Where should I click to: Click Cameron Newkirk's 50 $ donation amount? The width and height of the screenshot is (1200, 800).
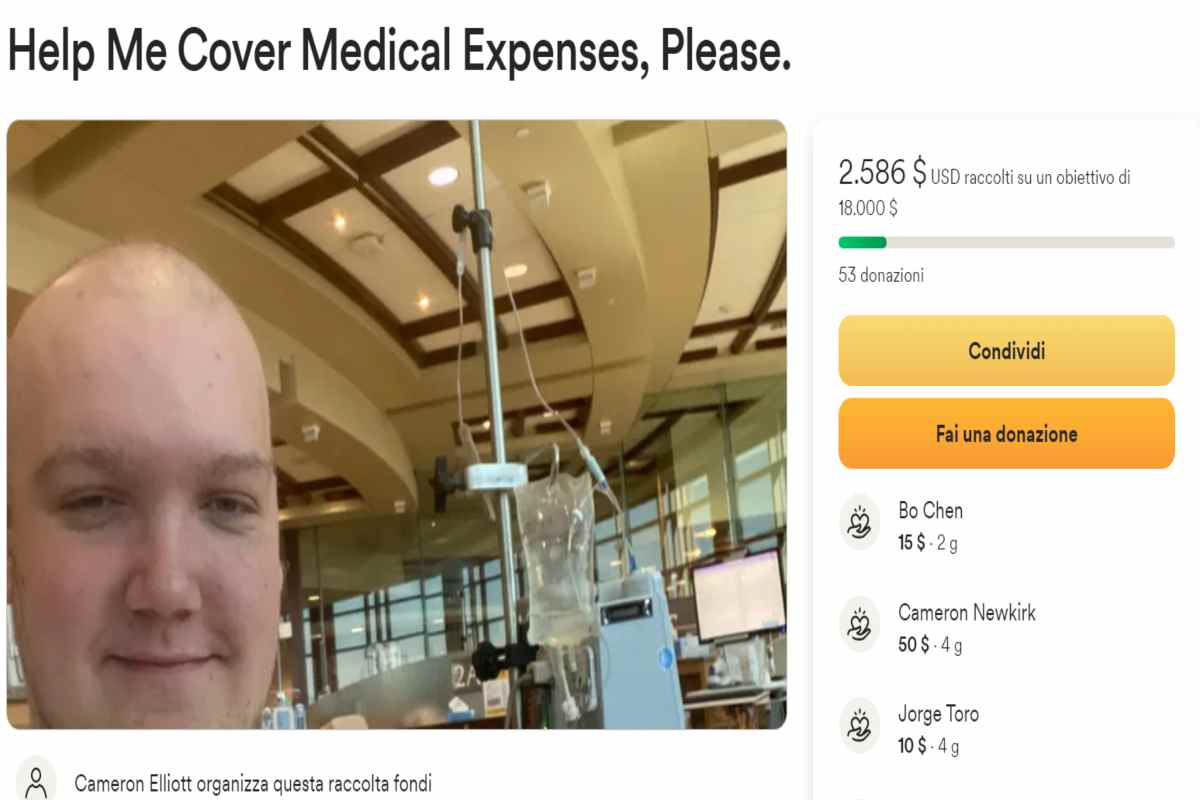point(913,645)
